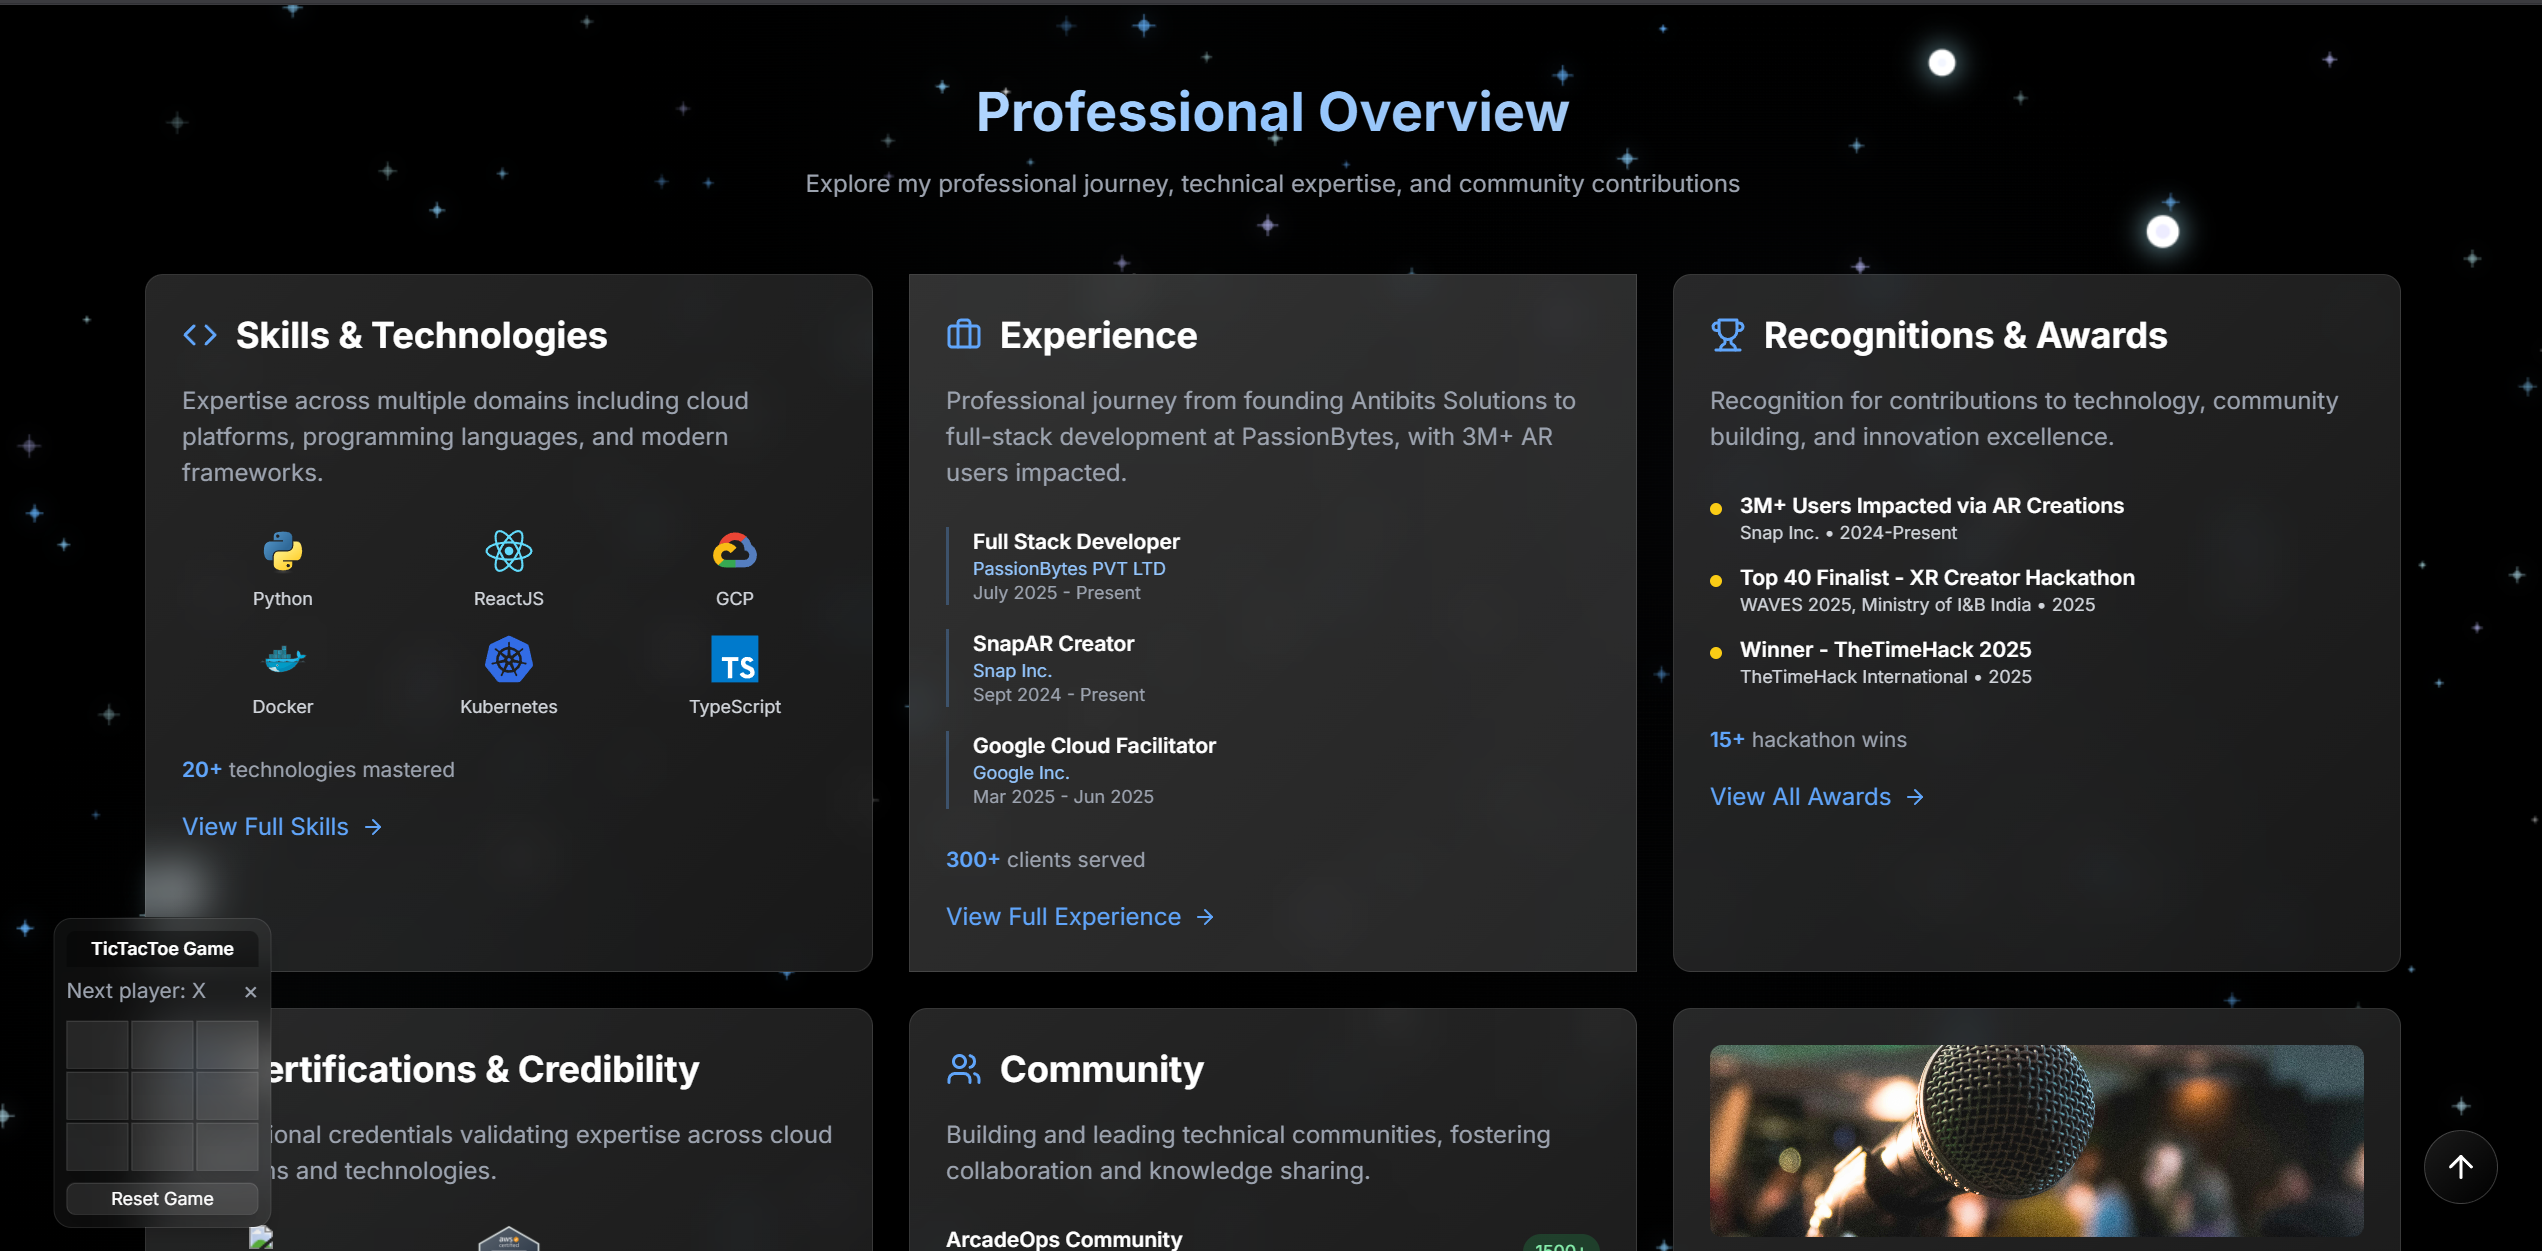Click the Kubernetes wheel icon
2542x1251 pixels.
(508, 659)
